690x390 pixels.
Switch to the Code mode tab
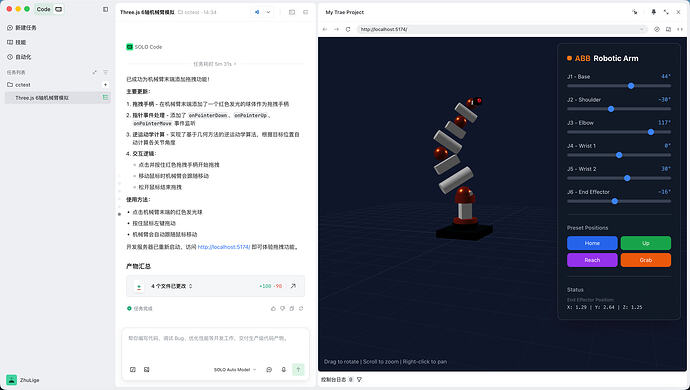43,9
